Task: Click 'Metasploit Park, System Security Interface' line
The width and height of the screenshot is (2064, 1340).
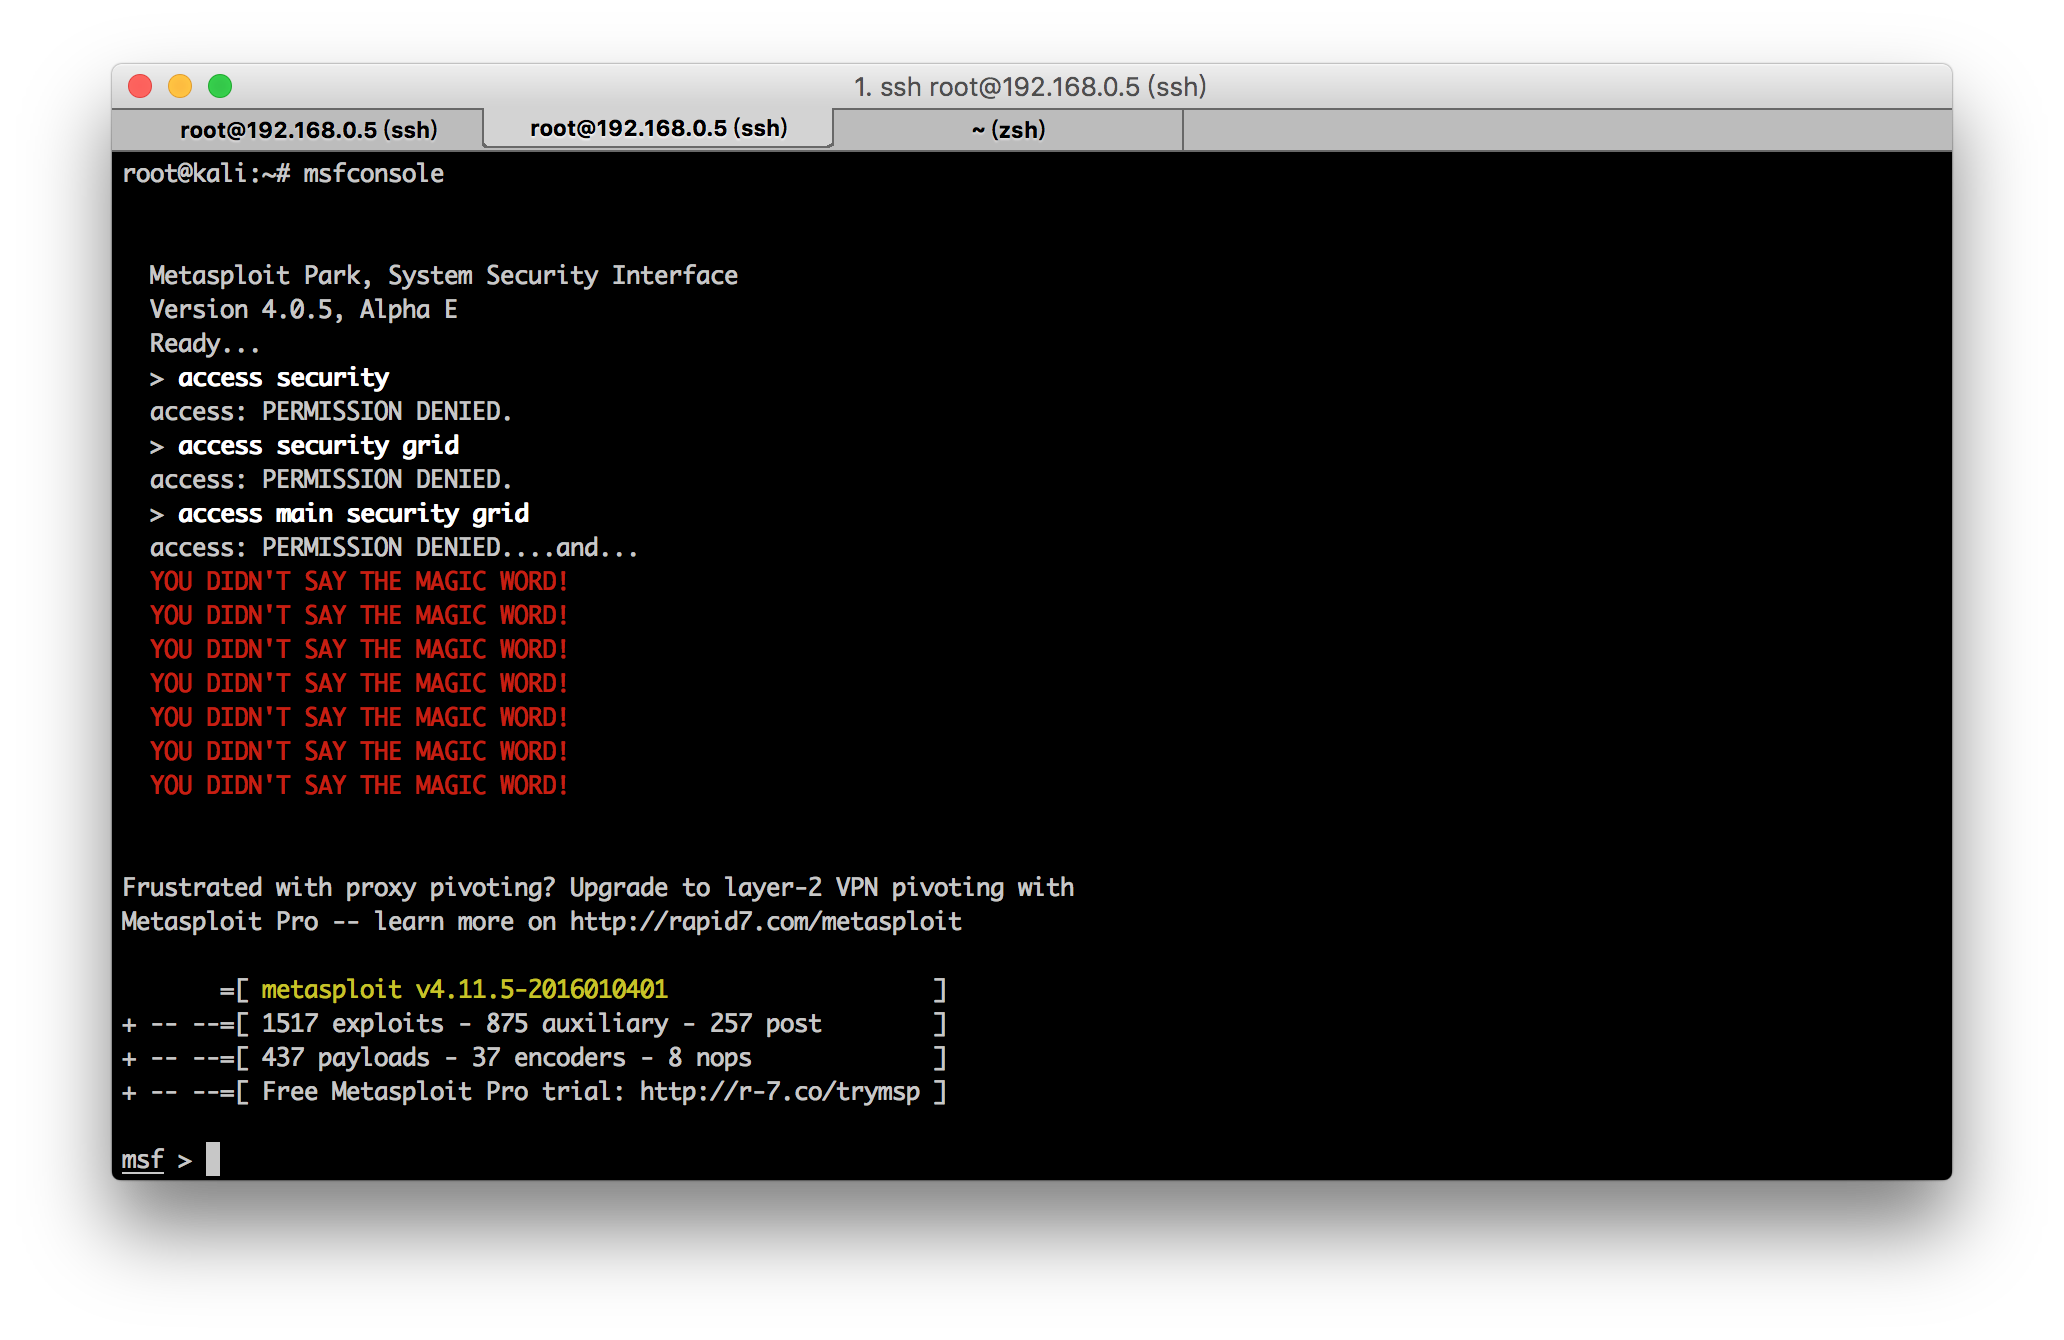Action: pyautogui.click(x=443, y=275)
